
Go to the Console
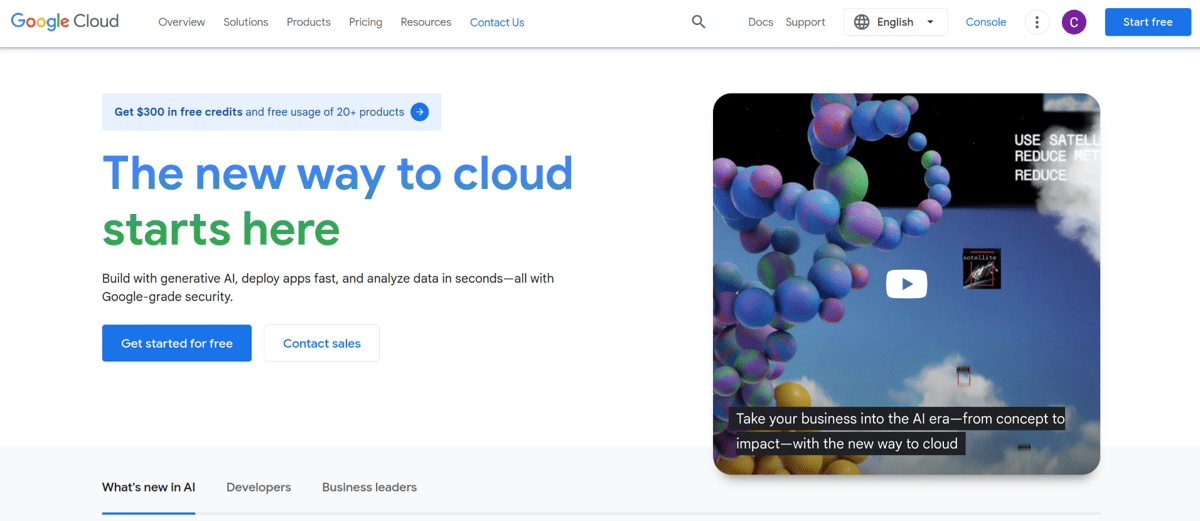[x=986, y=22]
